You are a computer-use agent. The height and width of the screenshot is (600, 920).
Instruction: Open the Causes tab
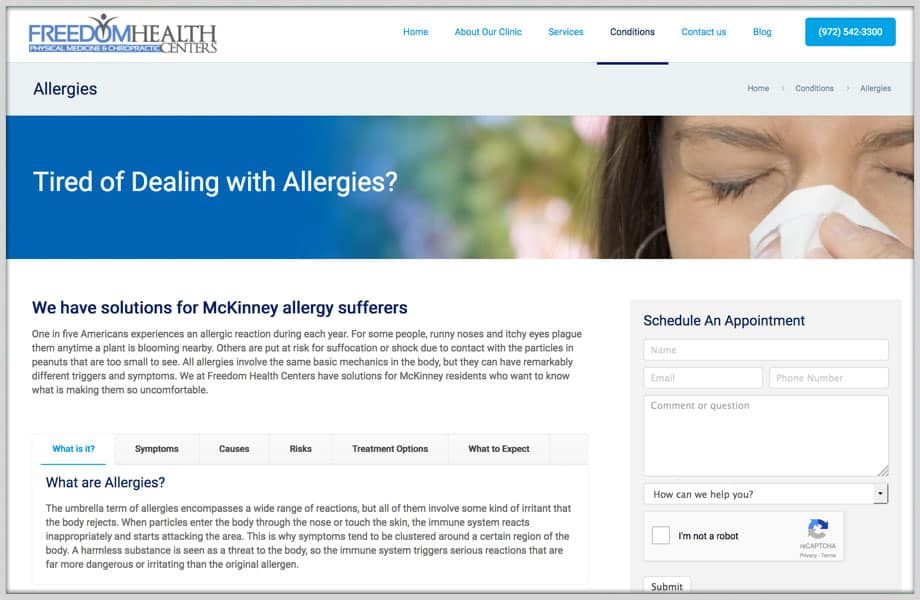tap(234, 449)
